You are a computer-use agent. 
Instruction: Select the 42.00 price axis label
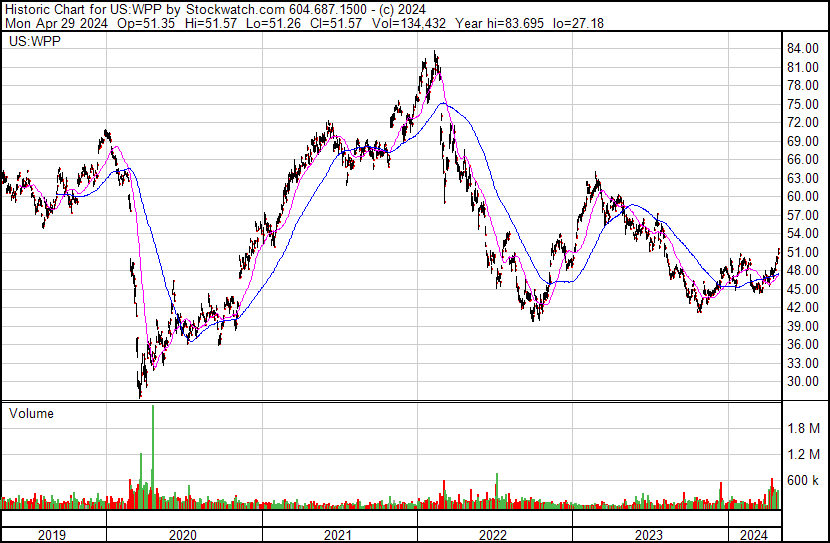(803, 307)
